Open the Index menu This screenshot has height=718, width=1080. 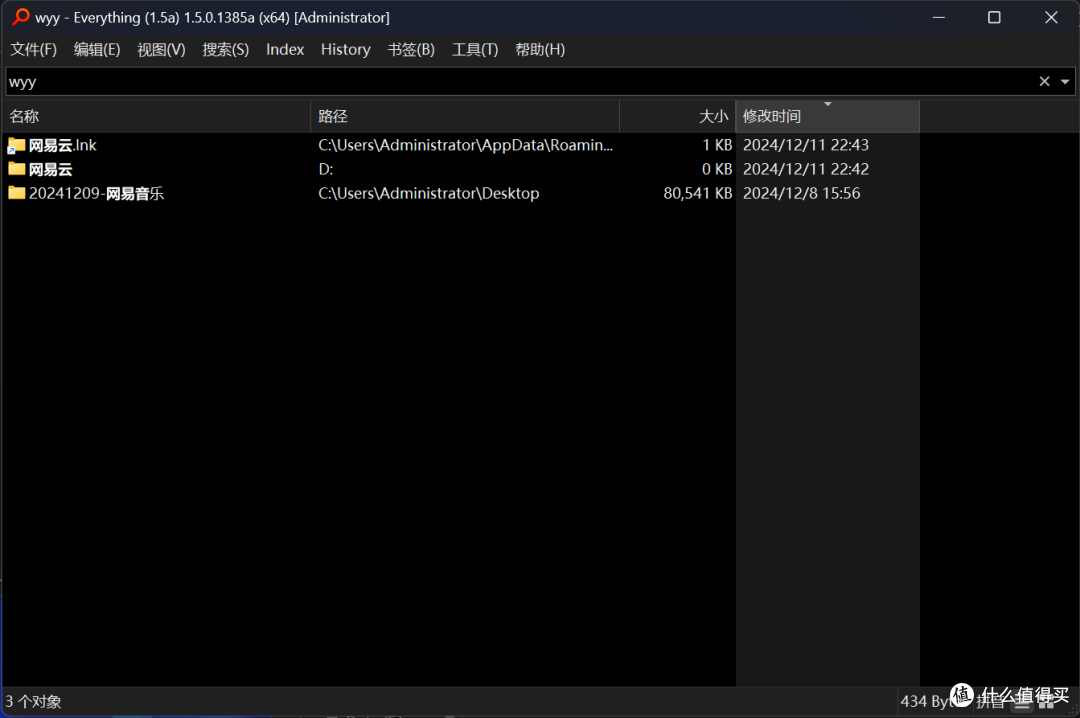pos(285,50)
